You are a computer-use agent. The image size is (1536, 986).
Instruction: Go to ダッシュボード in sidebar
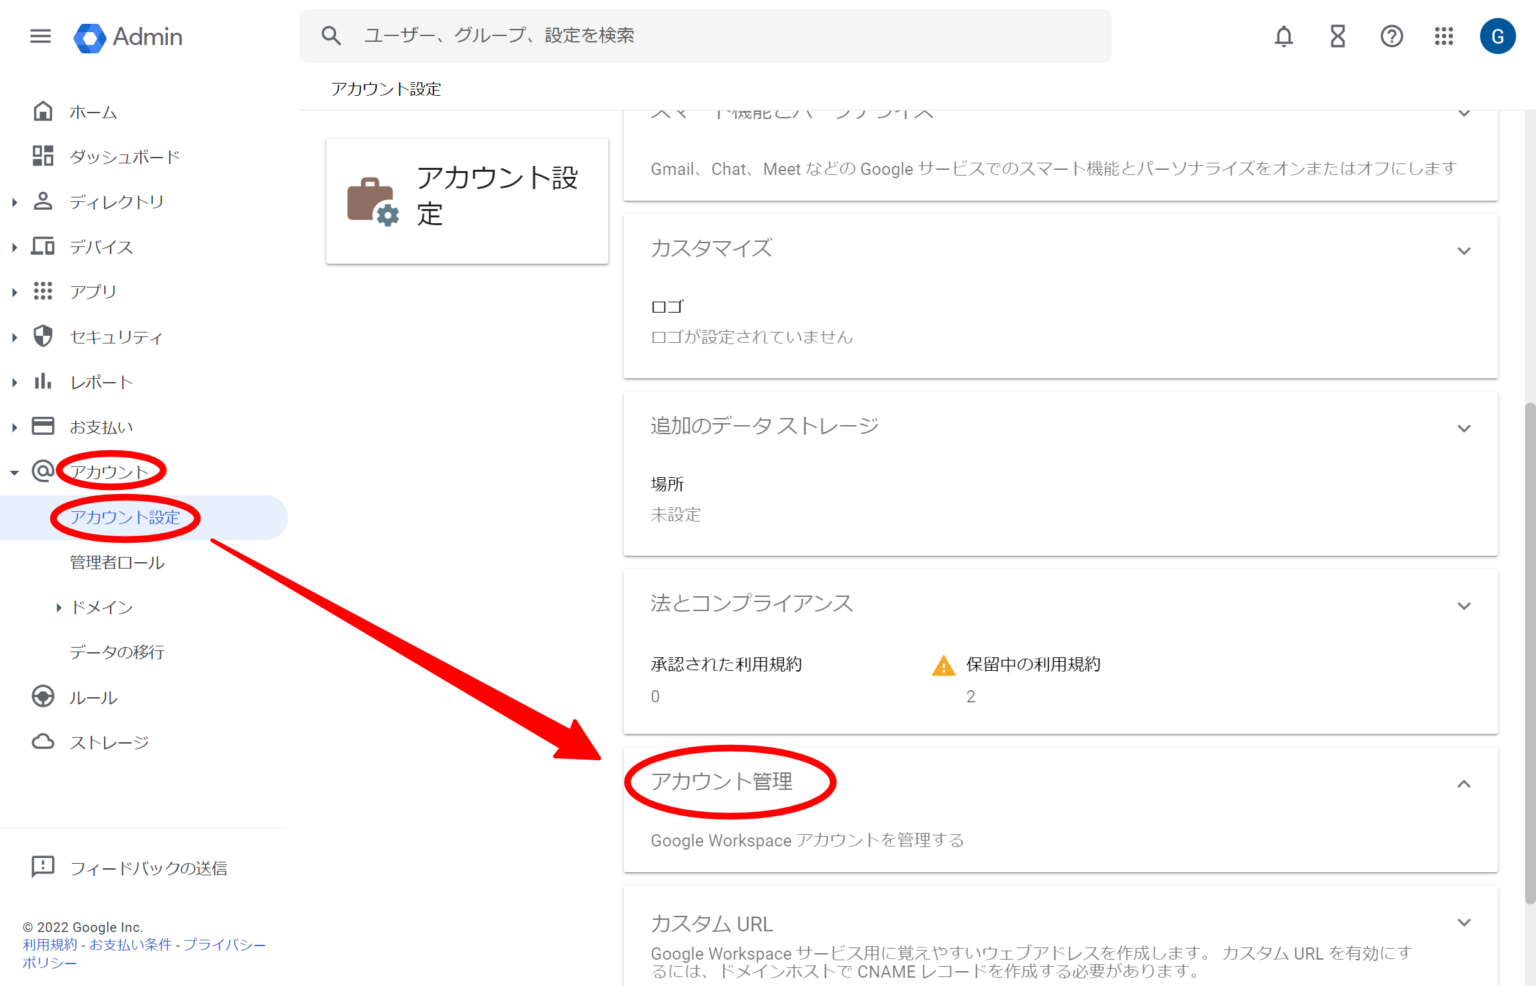(x=124, y=157)
